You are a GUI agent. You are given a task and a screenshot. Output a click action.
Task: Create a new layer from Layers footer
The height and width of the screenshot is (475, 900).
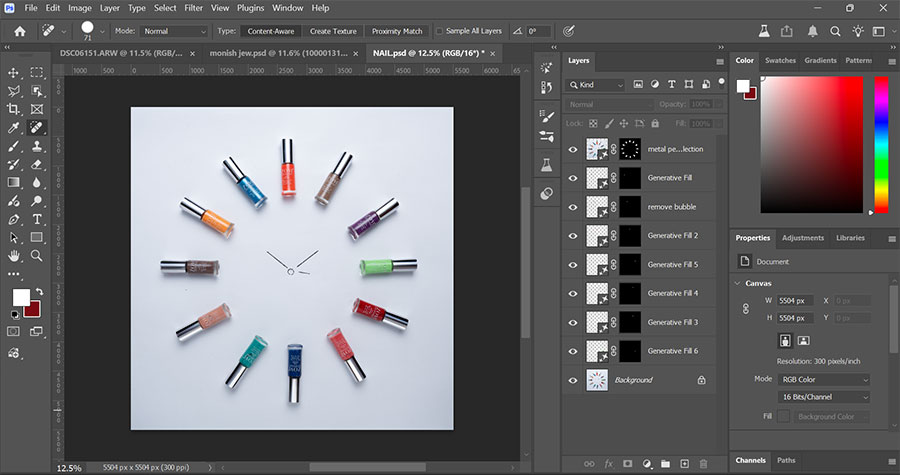(x=684, y=464)
